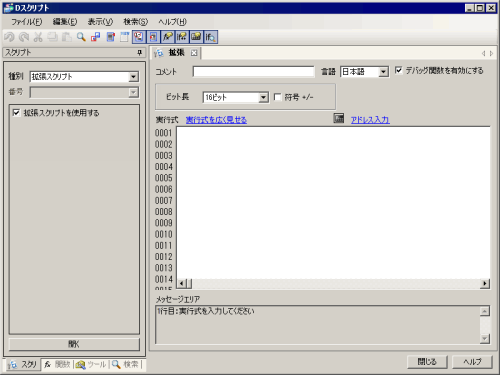
Task: Click the white notepad icon in toolbar
Action: [x=125, y=37]
